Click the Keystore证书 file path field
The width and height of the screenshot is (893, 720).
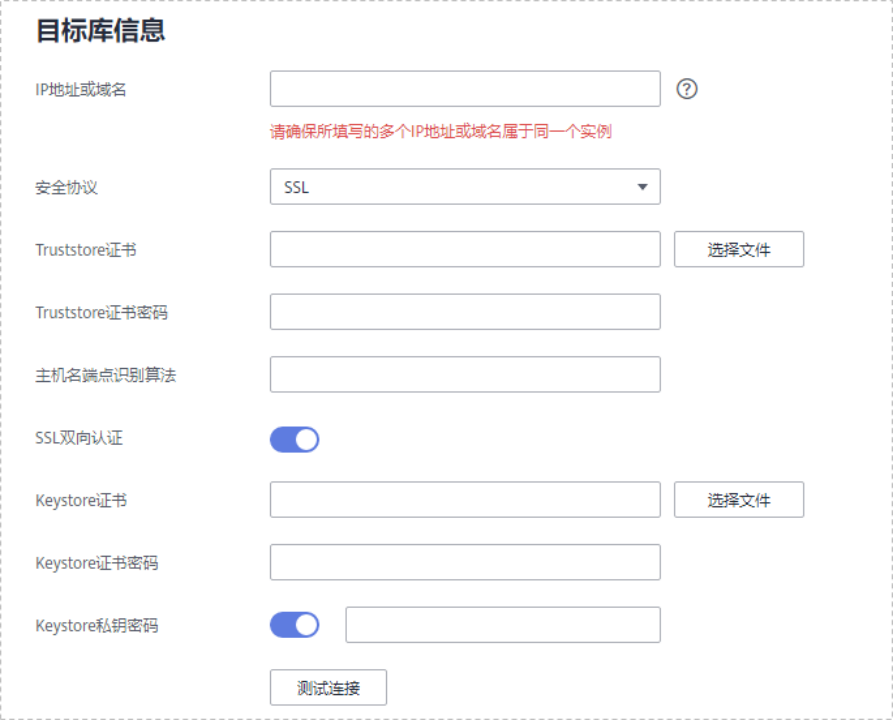(x=465, y=500)
